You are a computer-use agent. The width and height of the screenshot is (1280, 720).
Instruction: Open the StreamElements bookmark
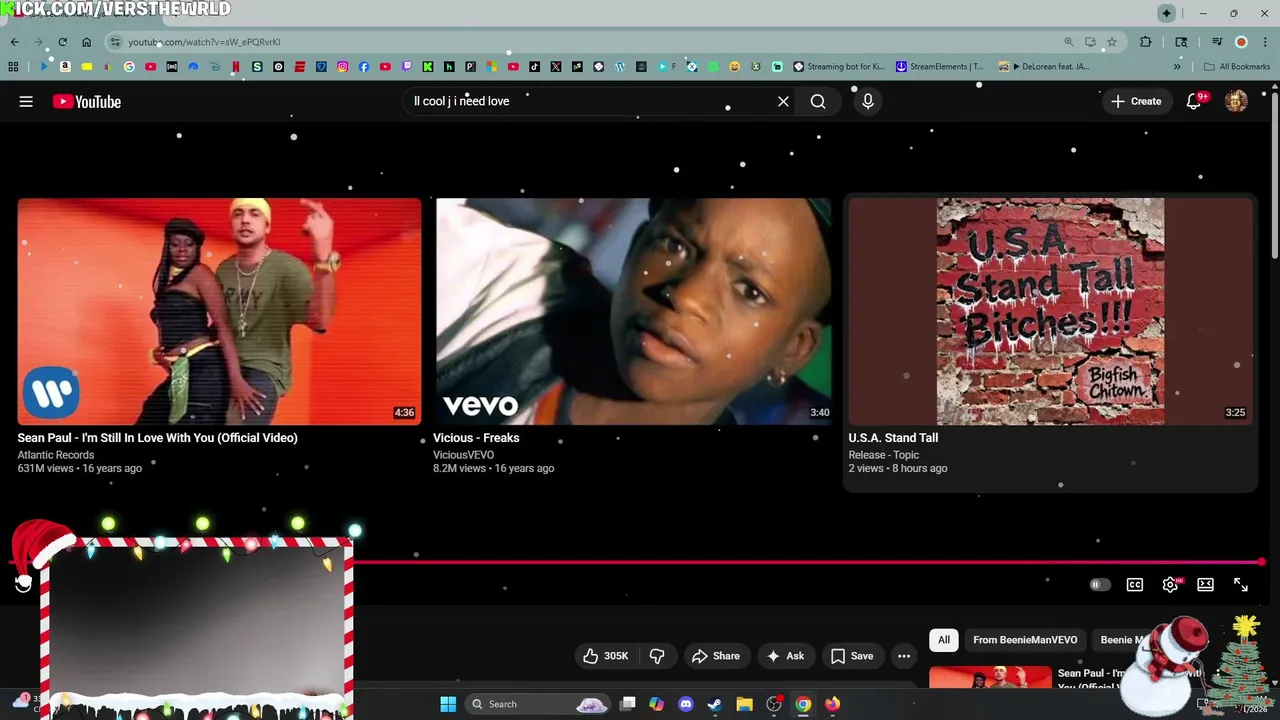coord(939,67)
